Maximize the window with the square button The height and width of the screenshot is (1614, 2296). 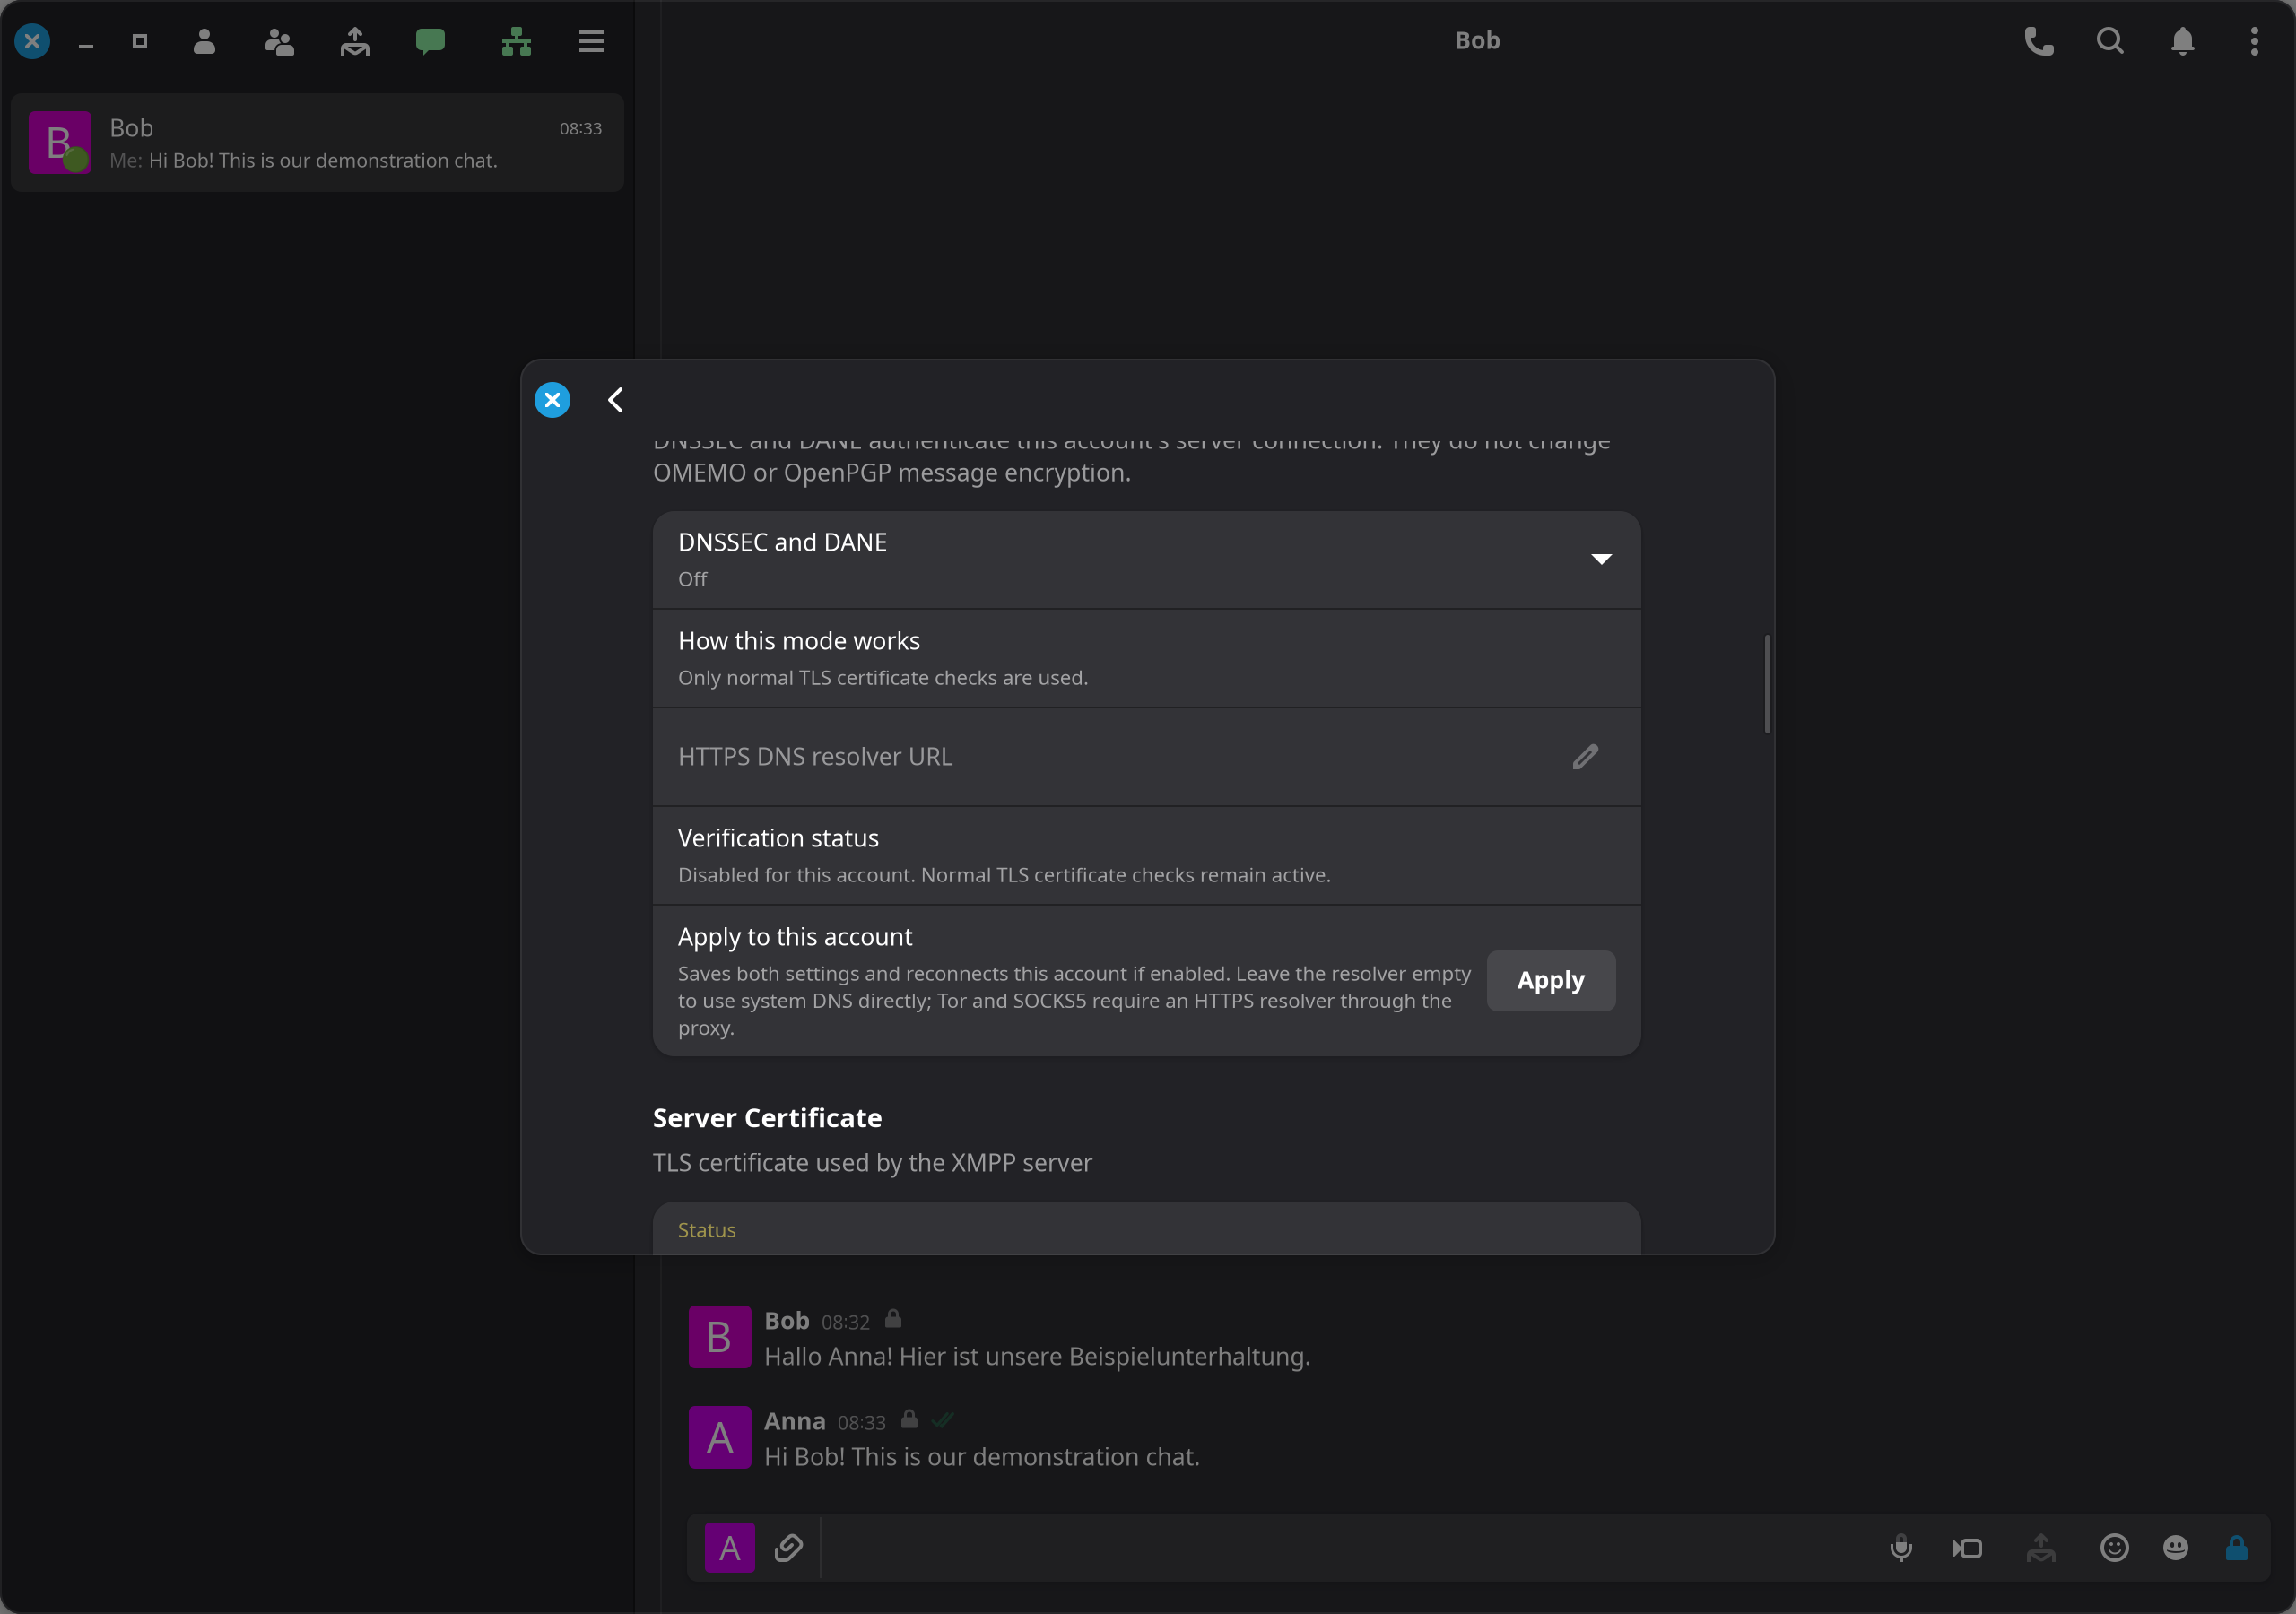(140, 41)
